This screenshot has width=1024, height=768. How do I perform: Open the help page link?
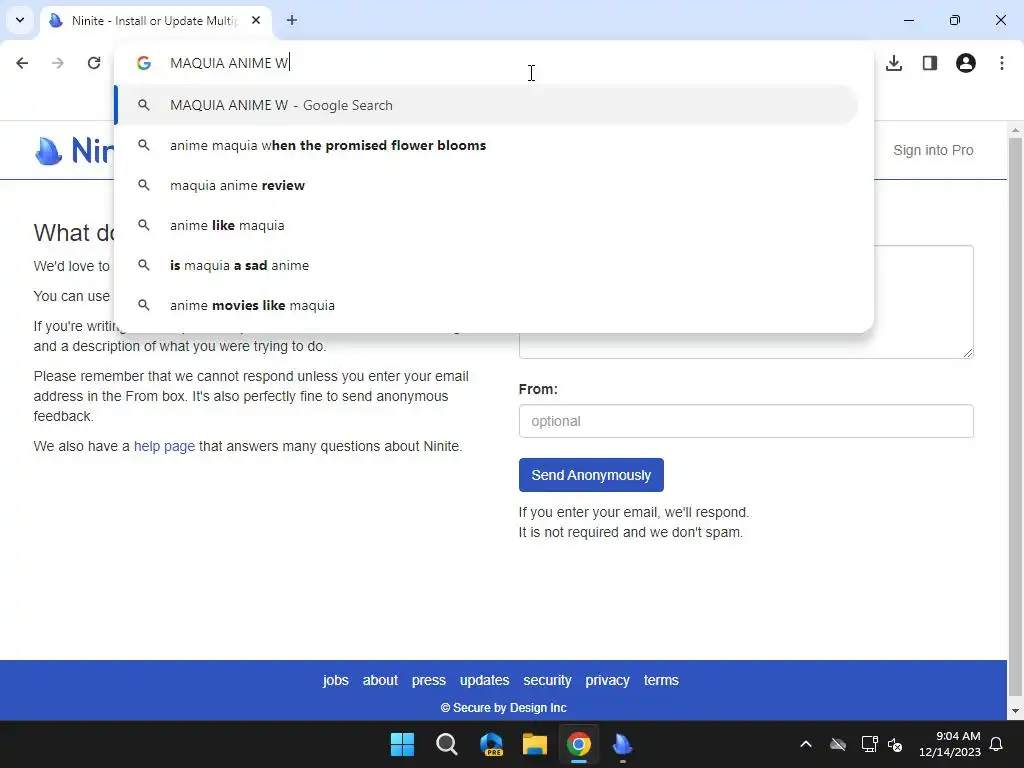pos(165,446)
